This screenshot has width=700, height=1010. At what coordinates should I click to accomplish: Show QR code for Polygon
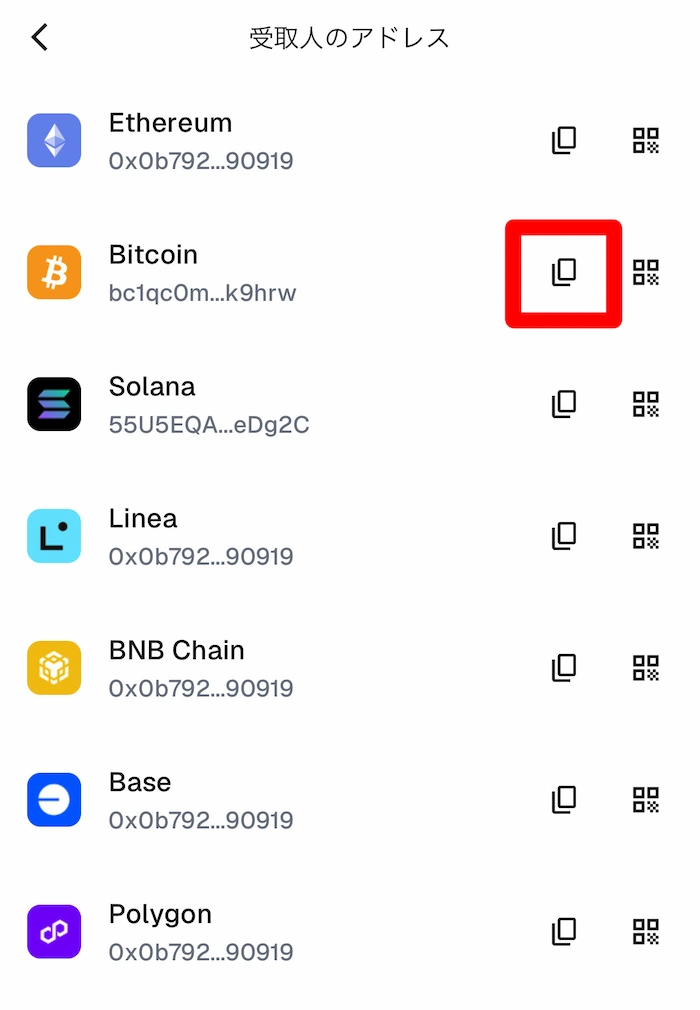click(x=646, y=932)
